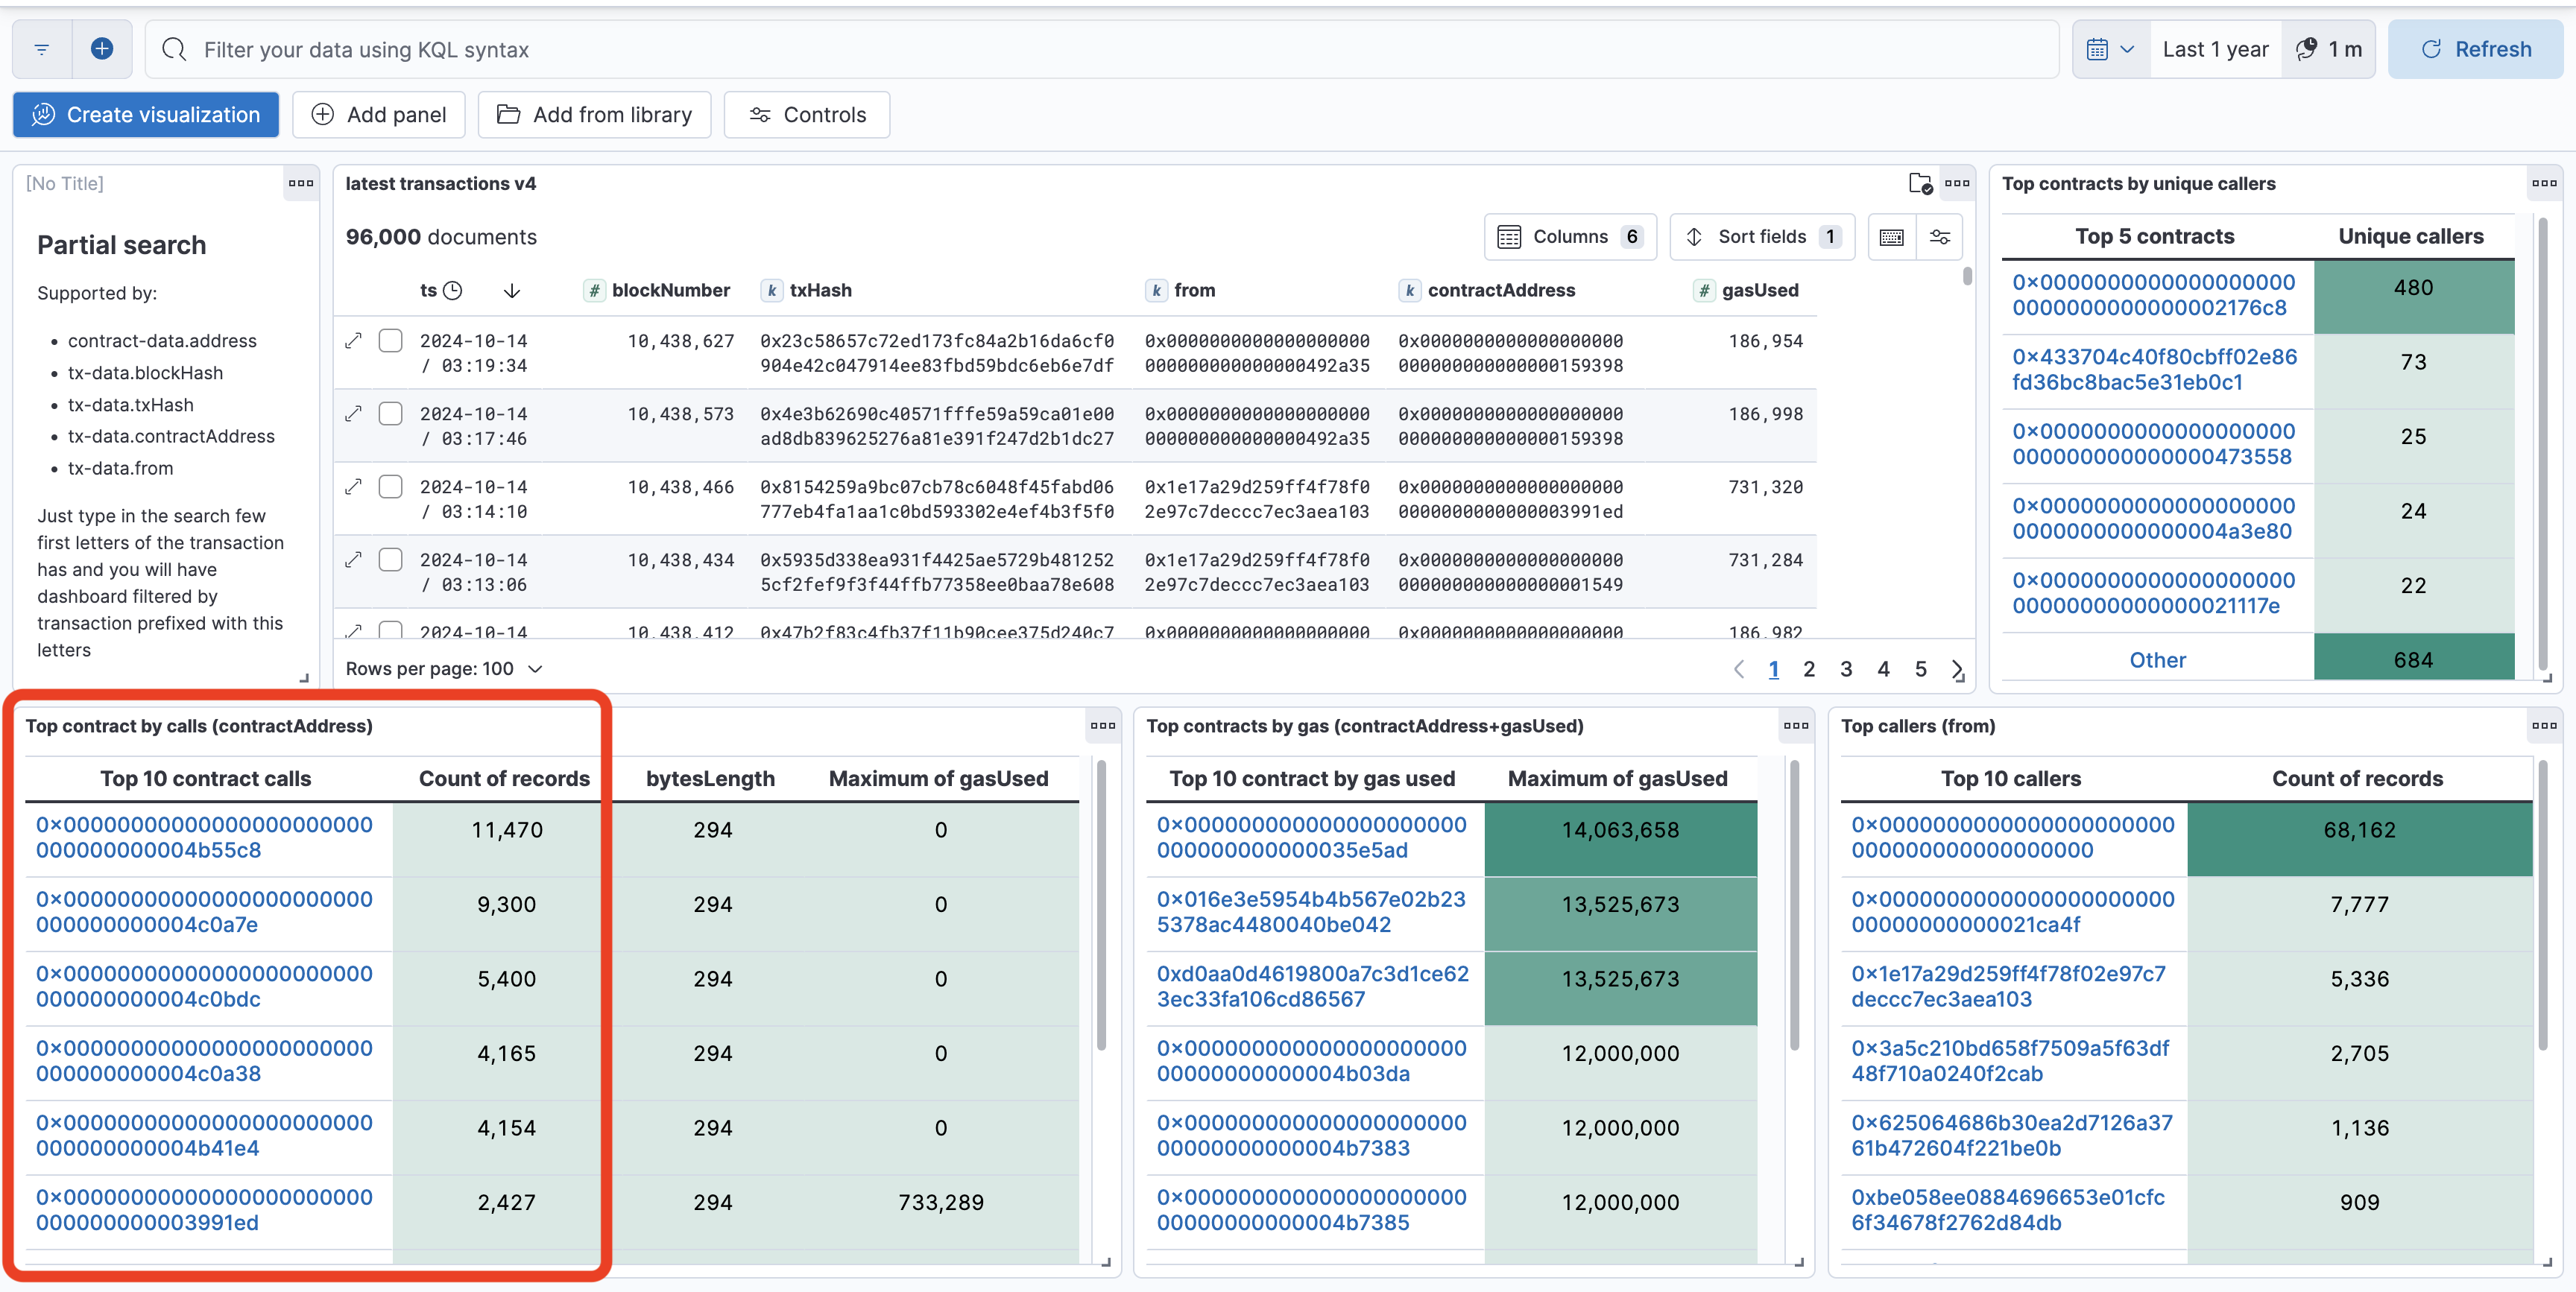Click the saved search library icon
The image size is (2576, 1292).
tap(1920, 183)
